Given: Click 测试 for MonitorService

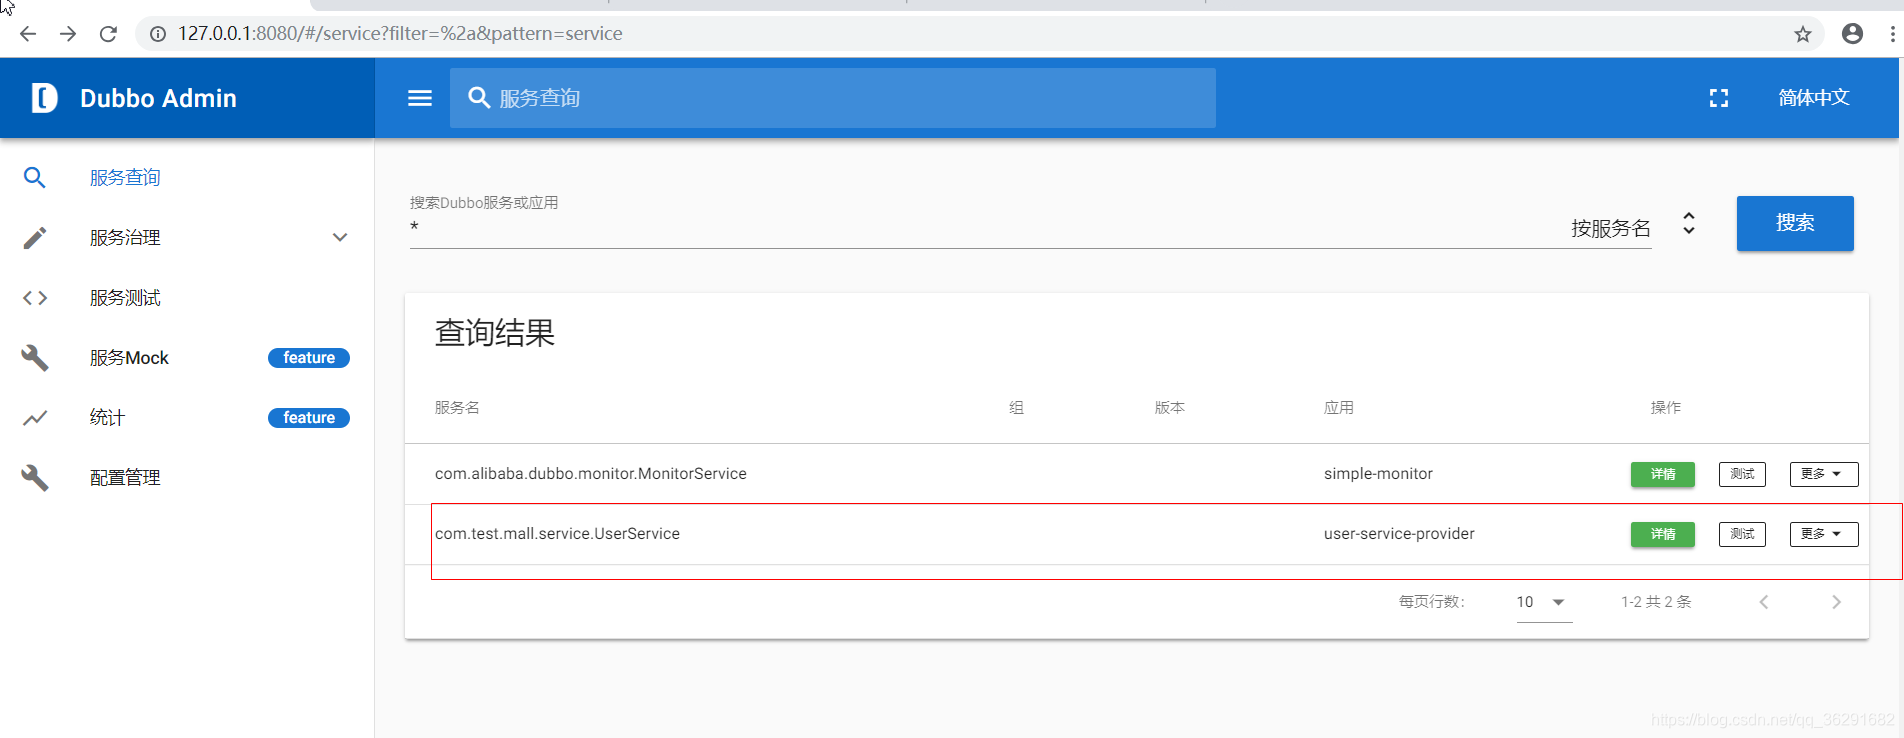Looking at the screenshot, I should tap(1742, 474).
